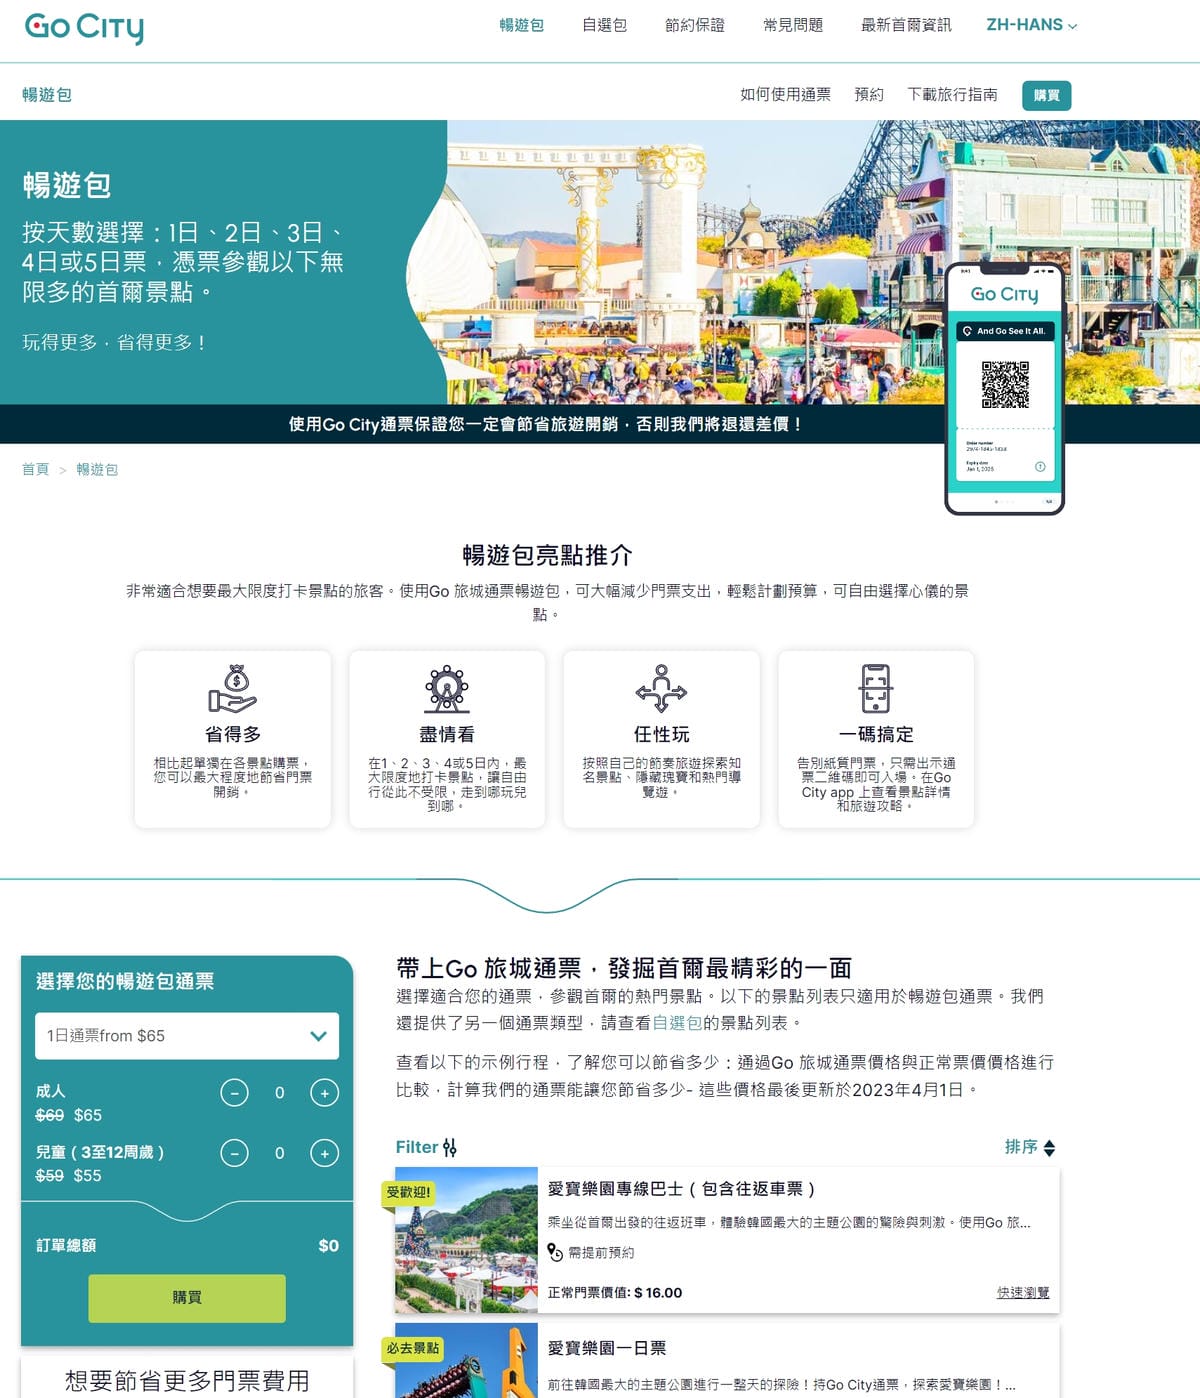1200x1398 pixels.
Task: Click the 訂單總額 $0 total value
Action: (328, 1245)
